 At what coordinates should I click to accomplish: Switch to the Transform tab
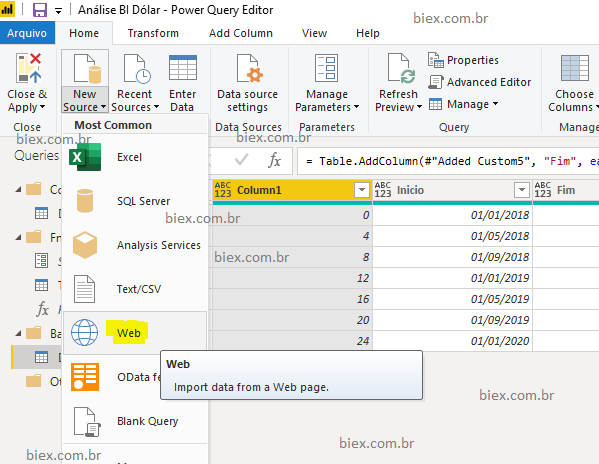point(153,33)
